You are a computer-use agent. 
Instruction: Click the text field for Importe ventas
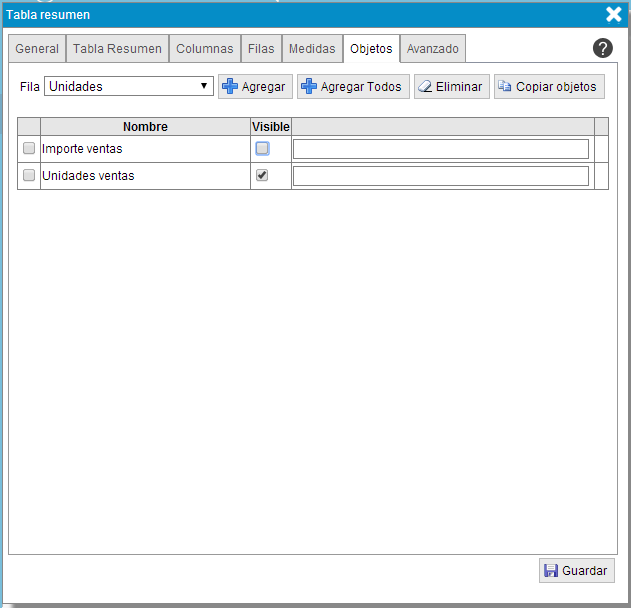pyautogui.click(x=440, y=149)
